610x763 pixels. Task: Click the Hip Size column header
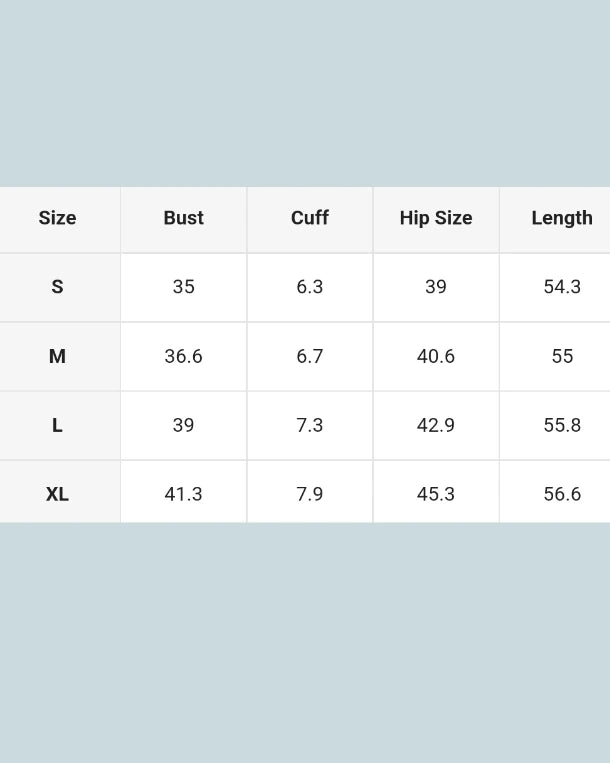[436, 218]
